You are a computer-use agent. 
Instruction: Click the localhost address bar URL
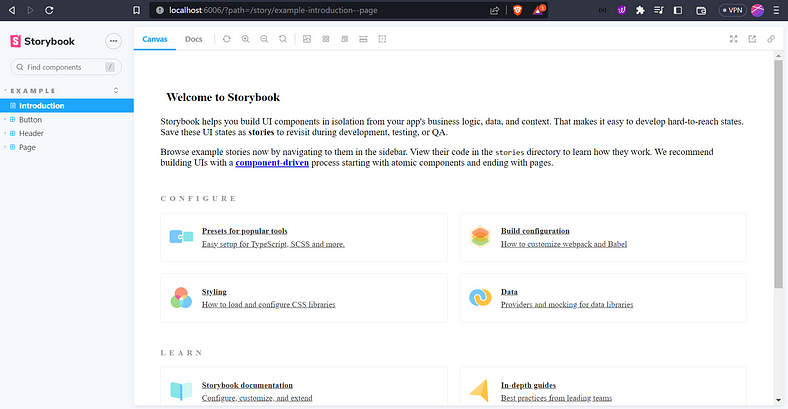(x=273, y=10)
